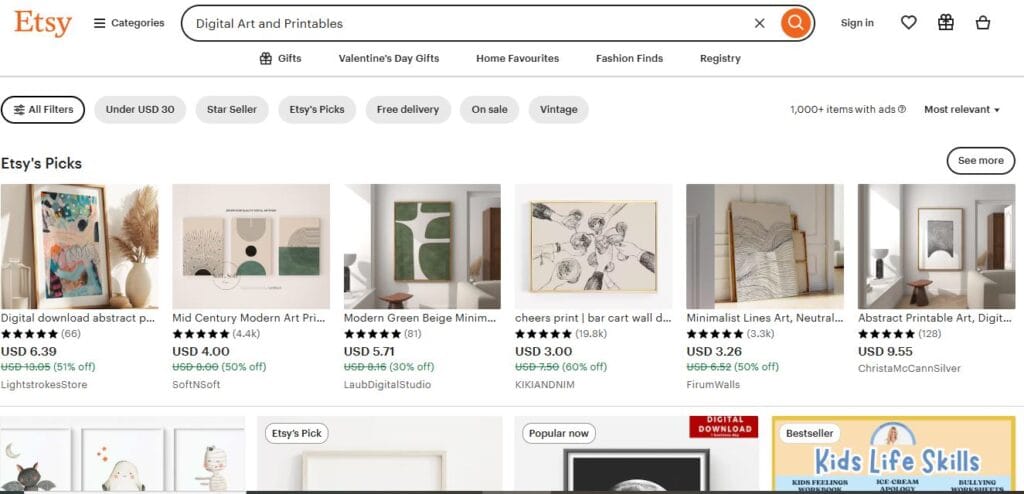Click the help icon beside items with ads
Image resolution: width=1024 pixels, height=494 pixels.
coord(902,110)
